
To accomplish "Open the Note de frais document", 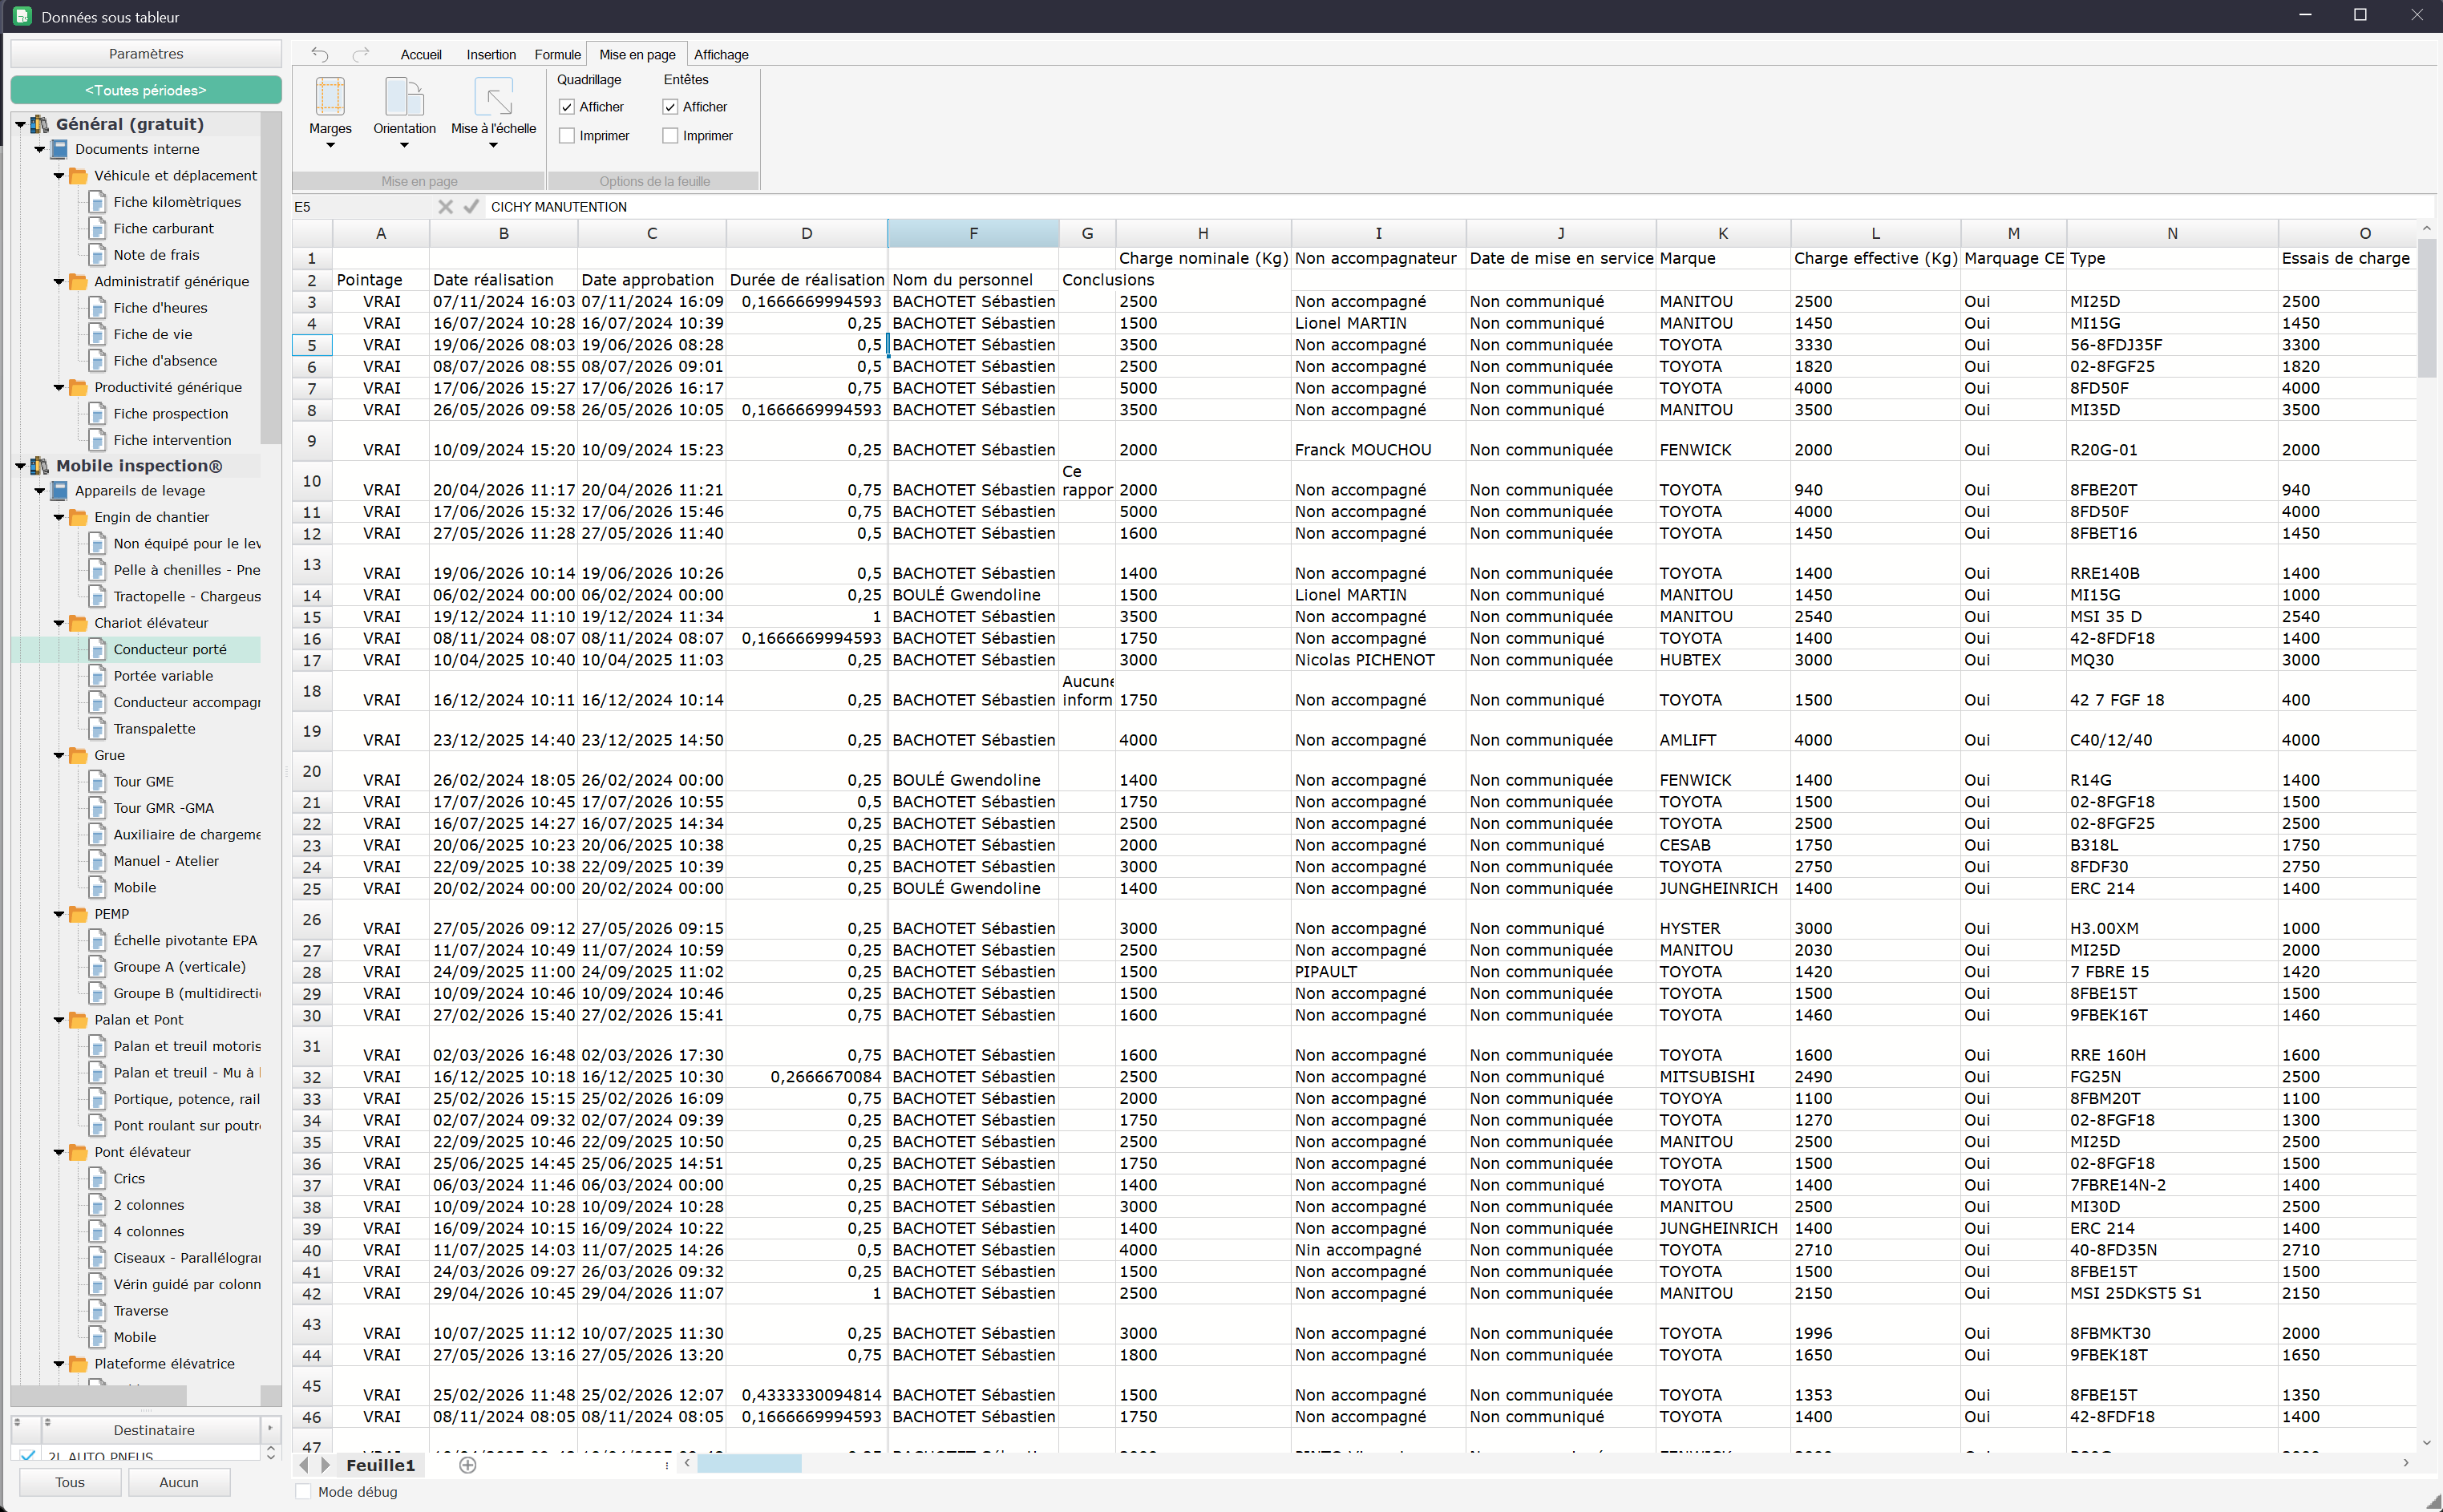I will 156,255.
